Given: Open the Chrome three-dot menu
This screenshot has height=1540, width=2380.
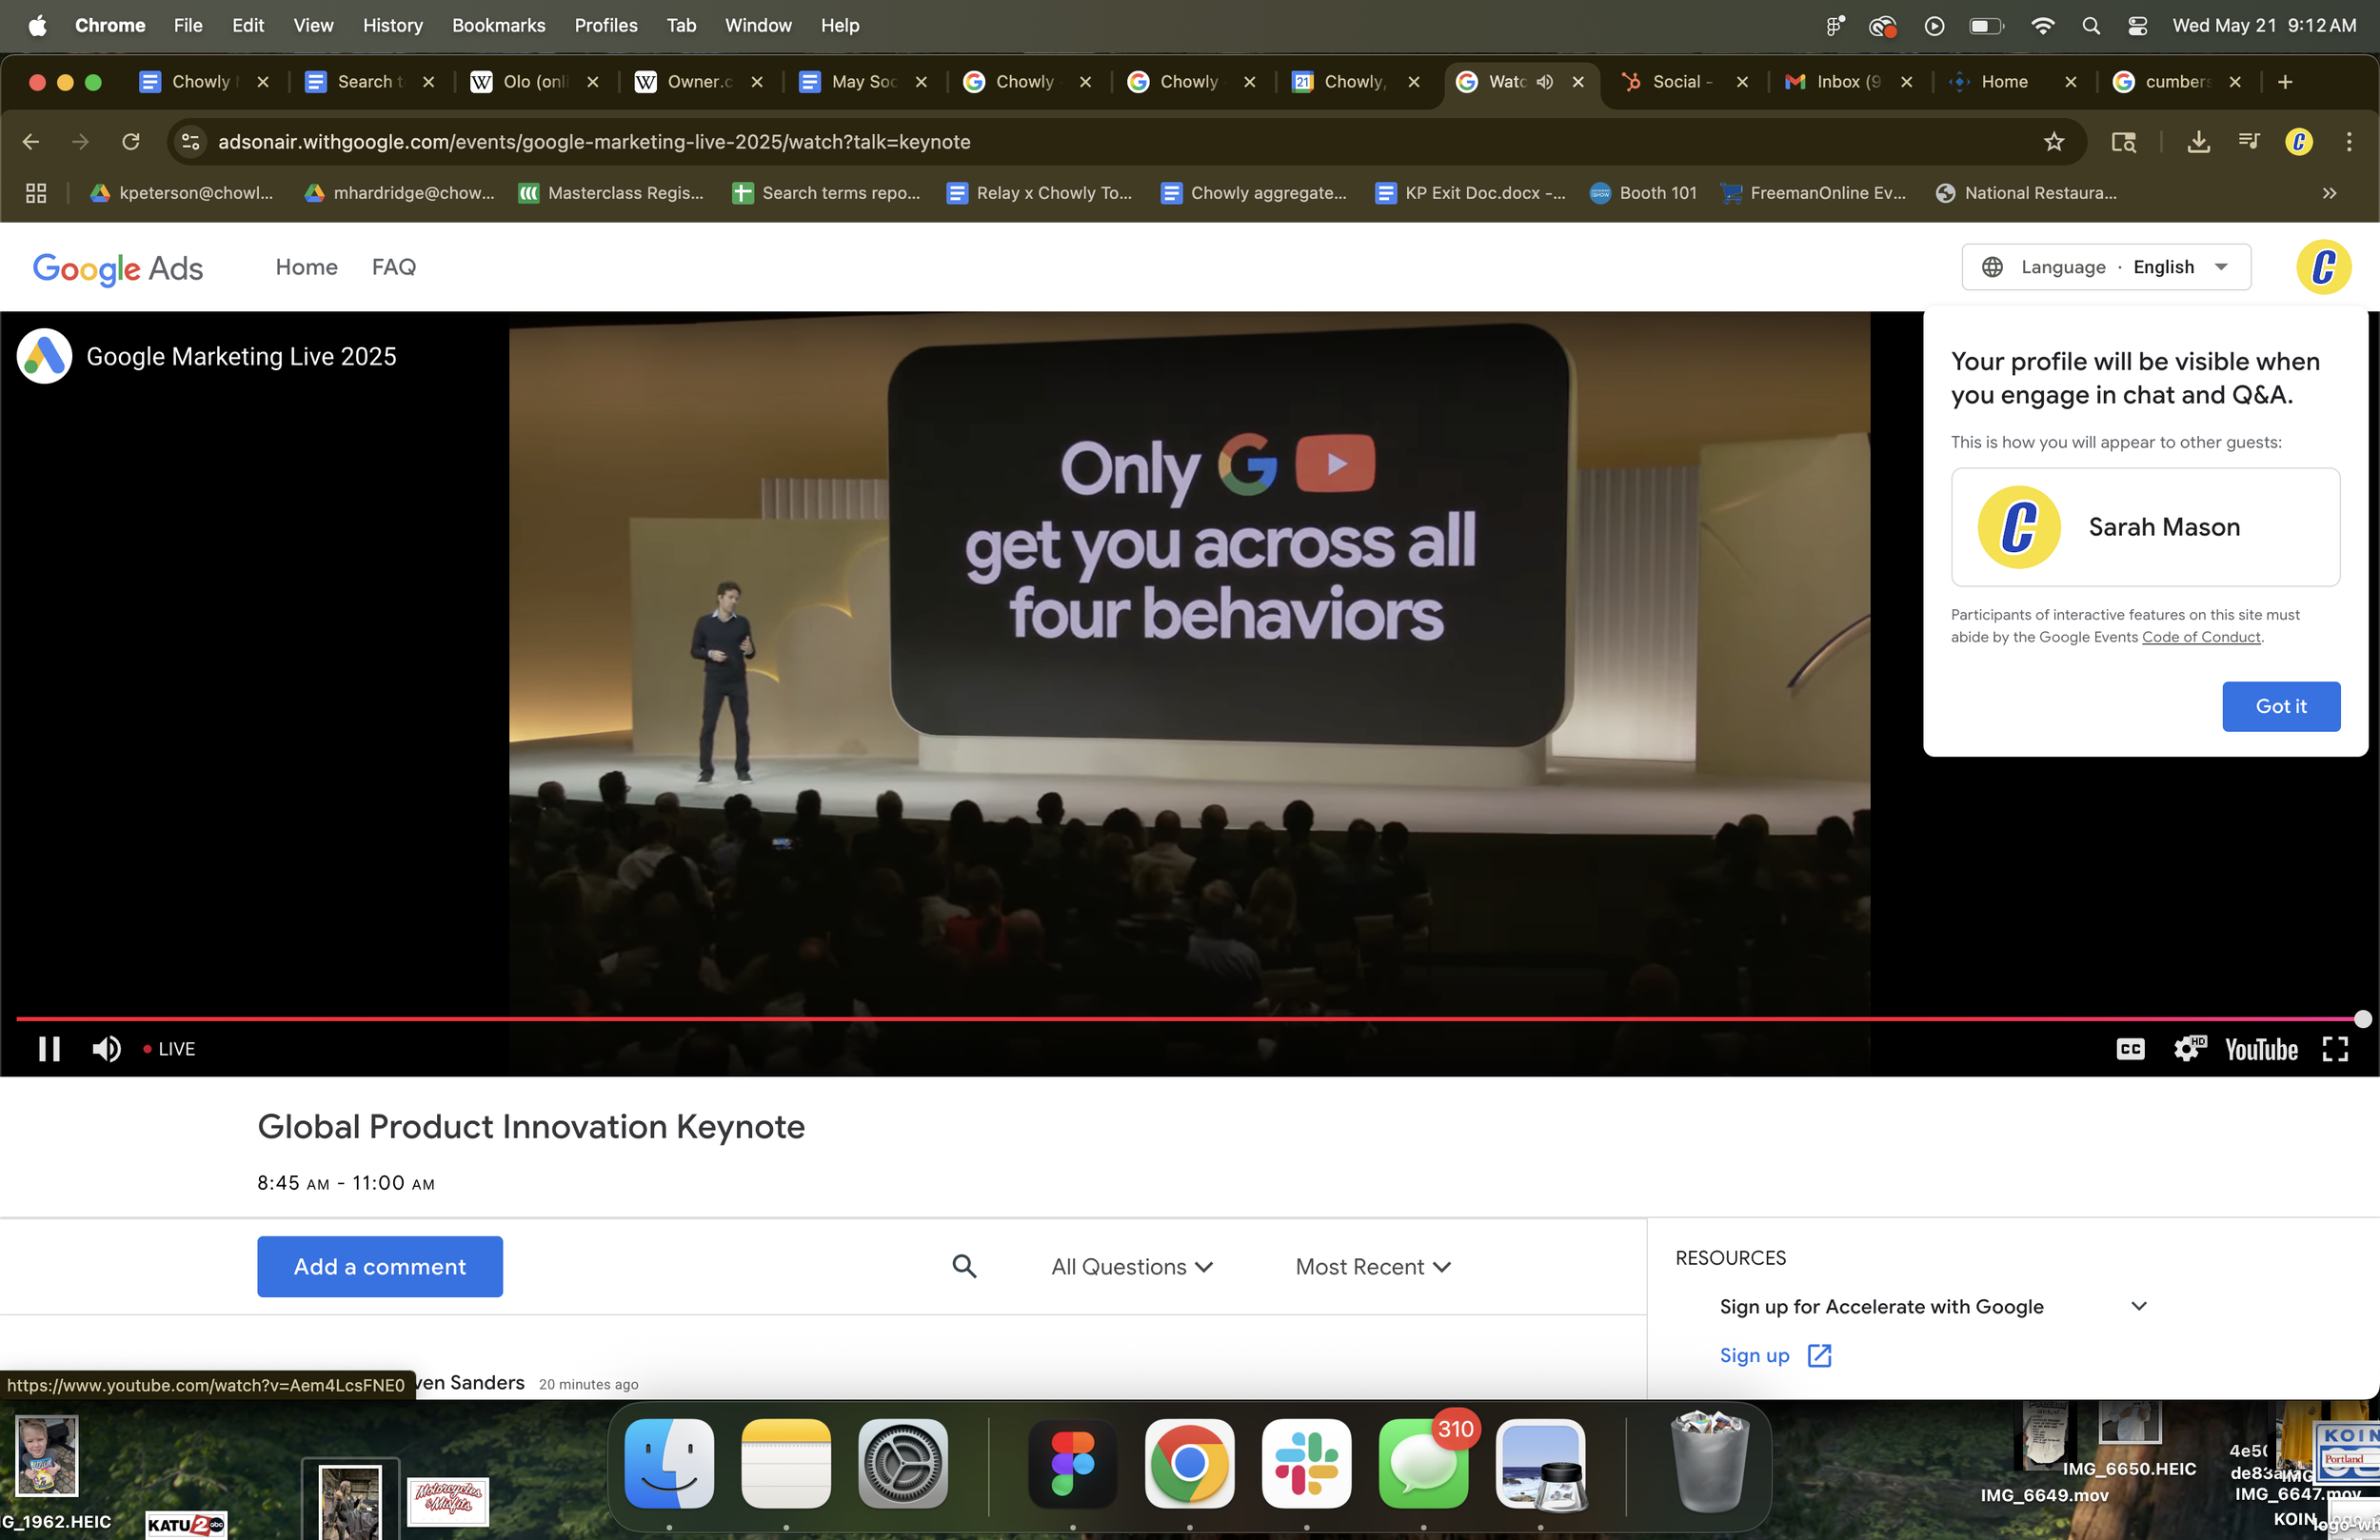Looking at the screenshot, I should [x=2348, y=142].
